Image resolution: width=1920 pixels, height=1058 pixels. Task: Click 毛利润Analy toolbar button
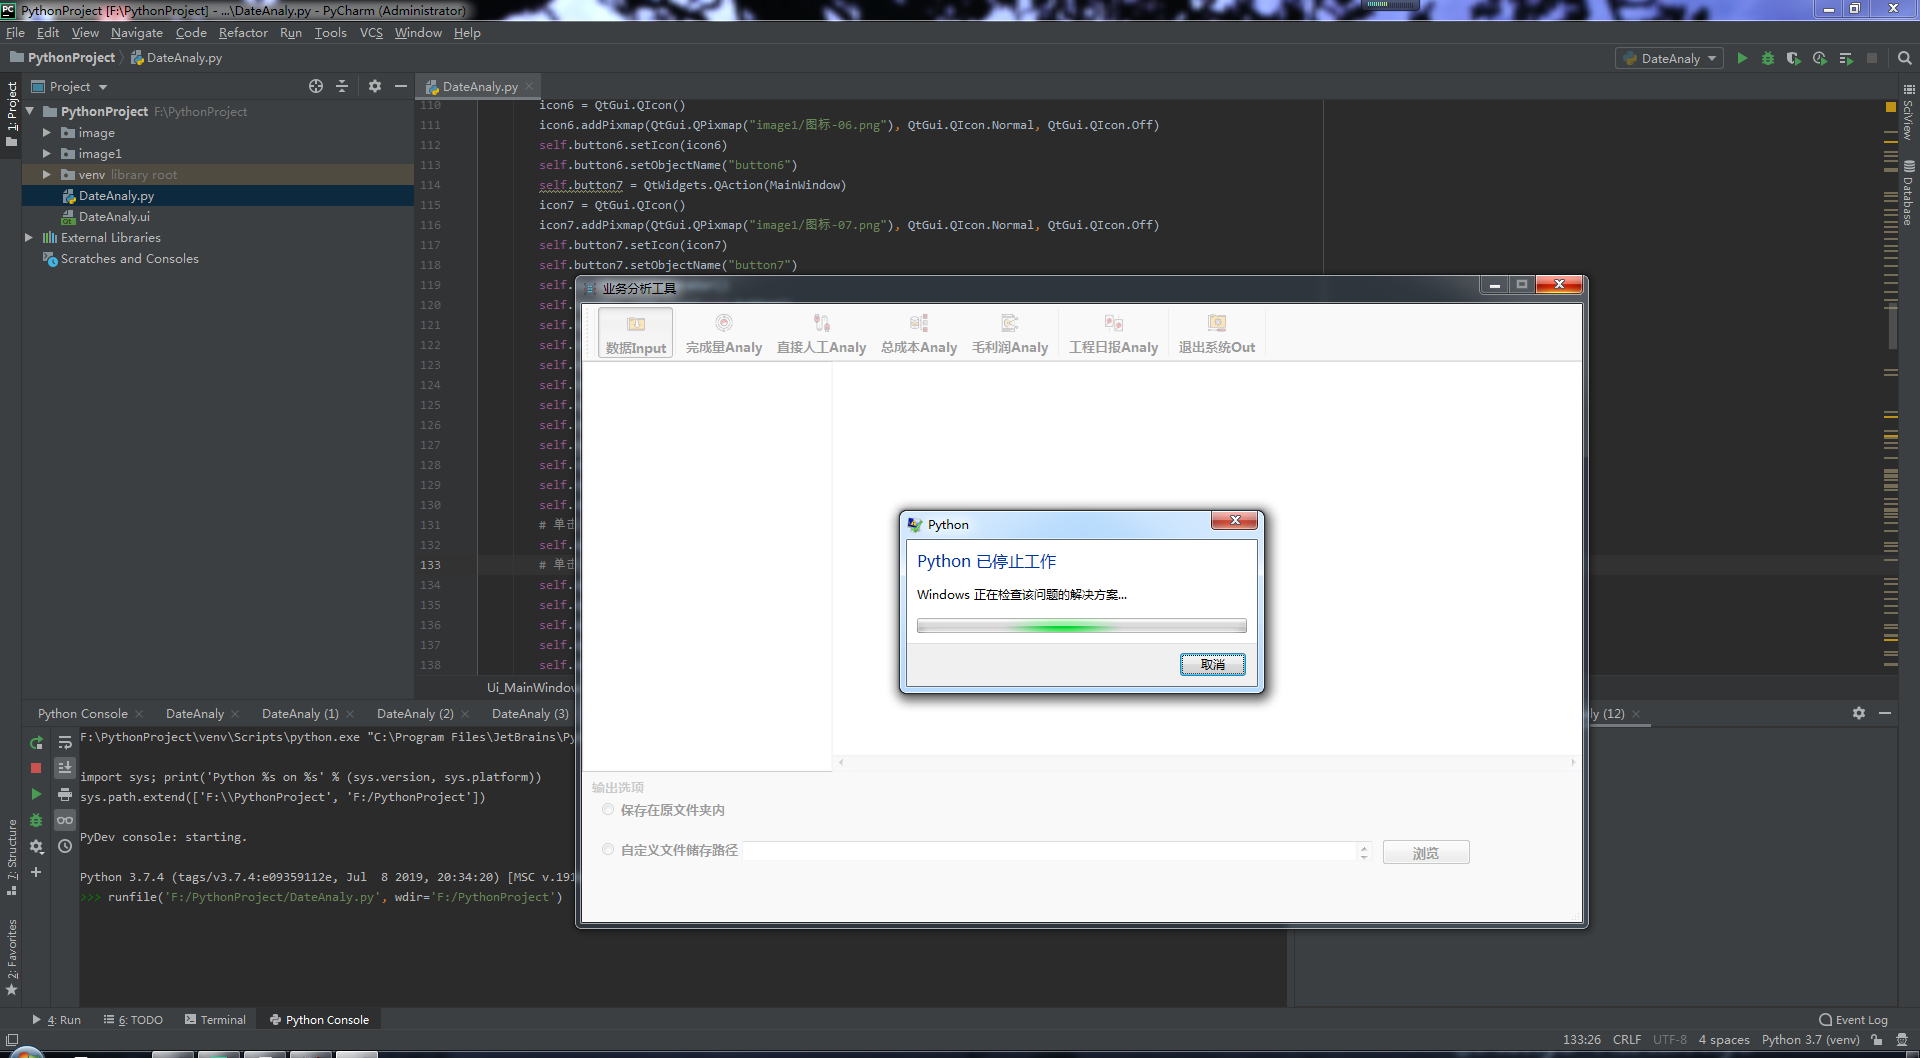(x=1010, y=333)
